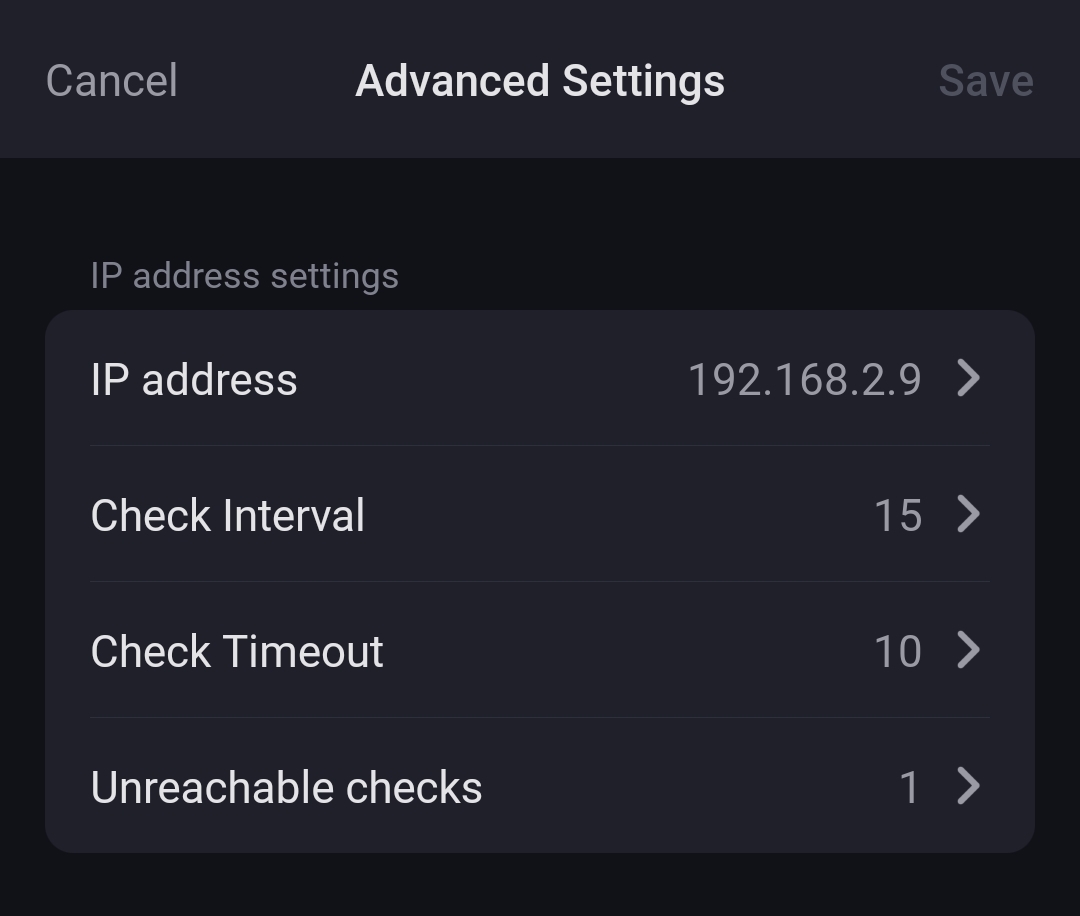Viewport: 1080px width, 916px height.
Task: Click the 192.168.2.9 address value
Action: click(x=804, y=380)
